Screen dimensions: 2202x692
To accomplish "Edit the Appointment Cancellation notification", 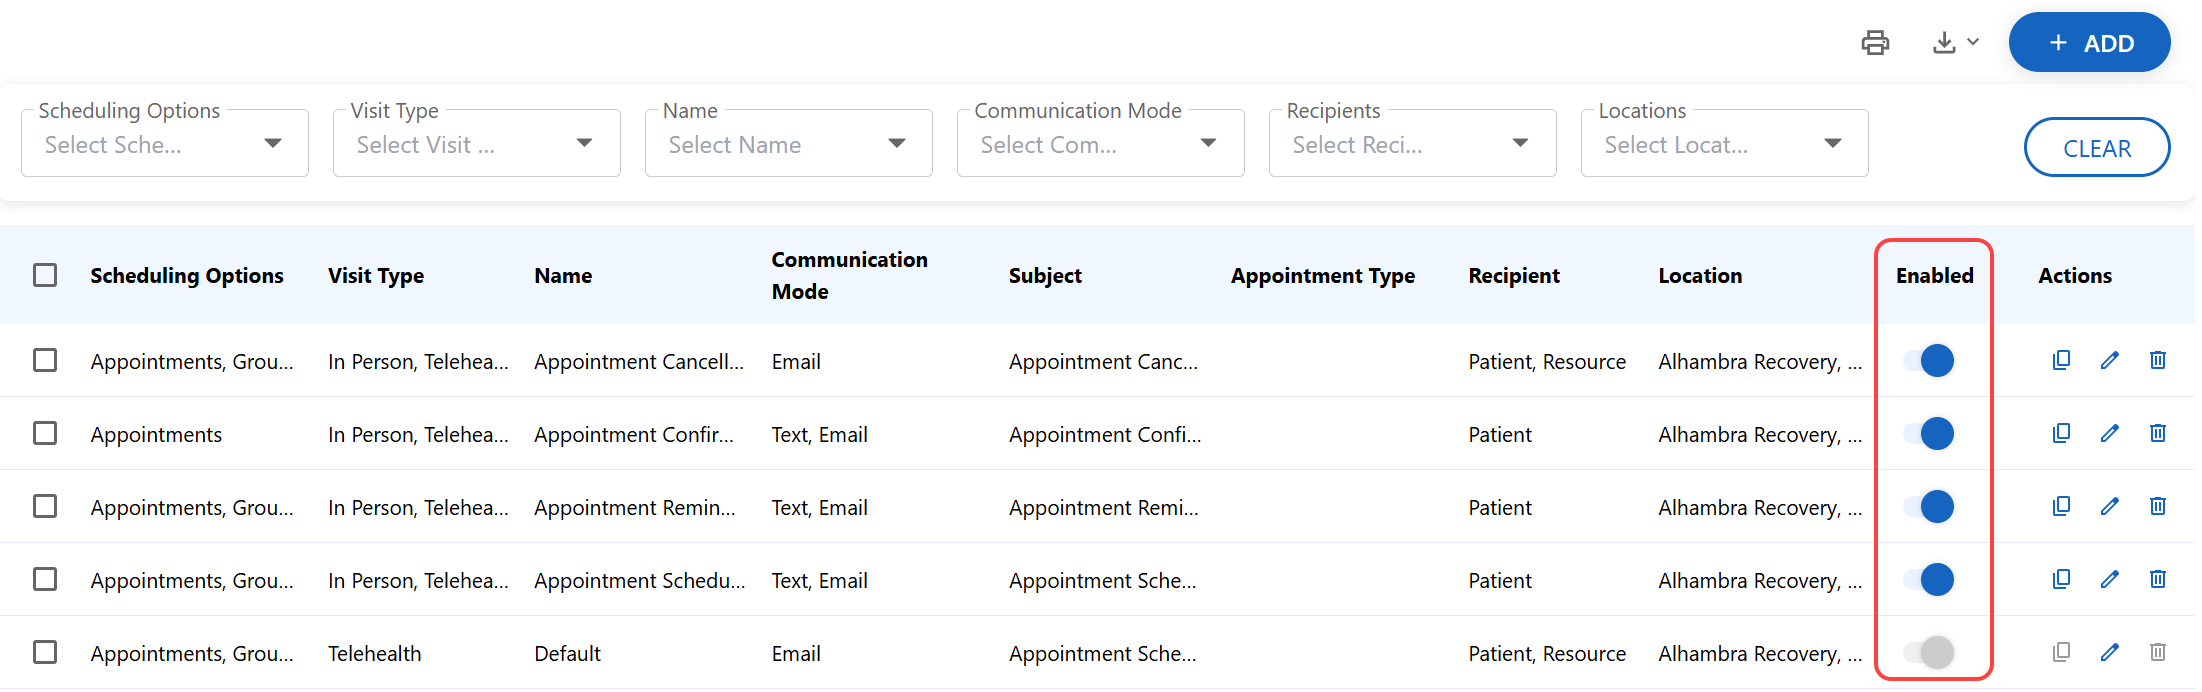I will [2109, 360].
